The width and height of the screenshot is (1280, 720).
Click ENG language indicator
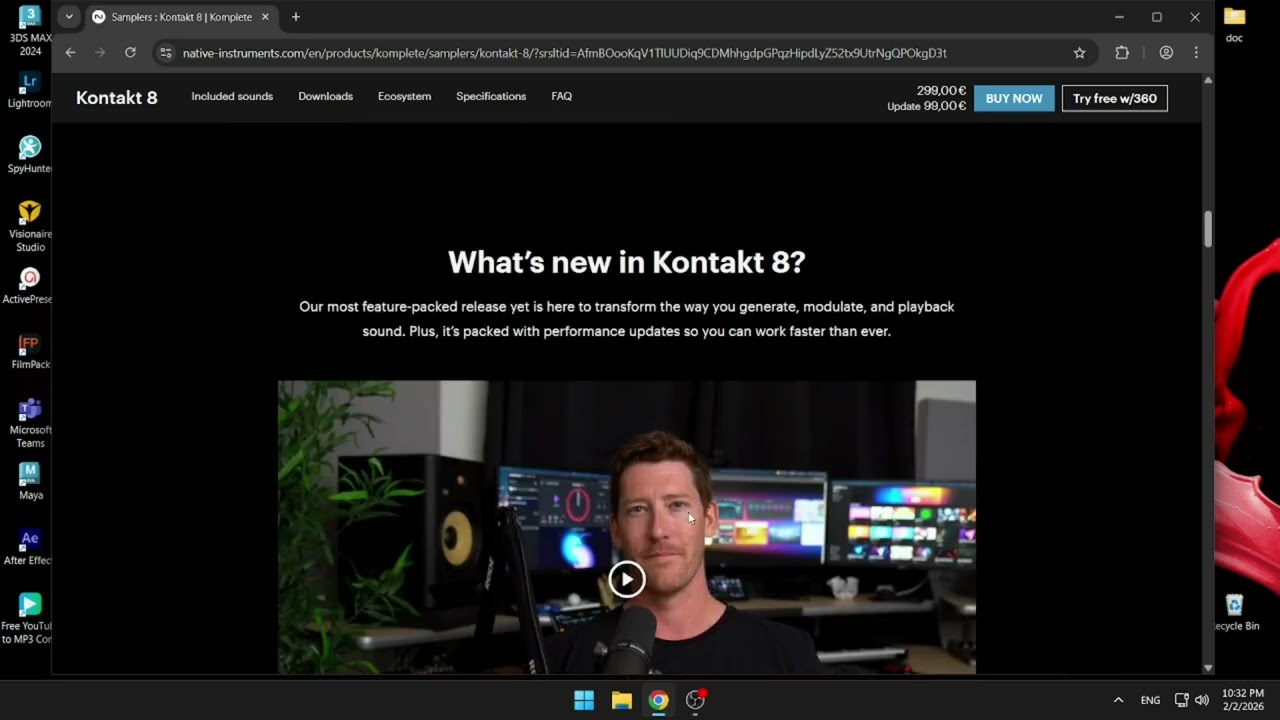pos(1151,700)
